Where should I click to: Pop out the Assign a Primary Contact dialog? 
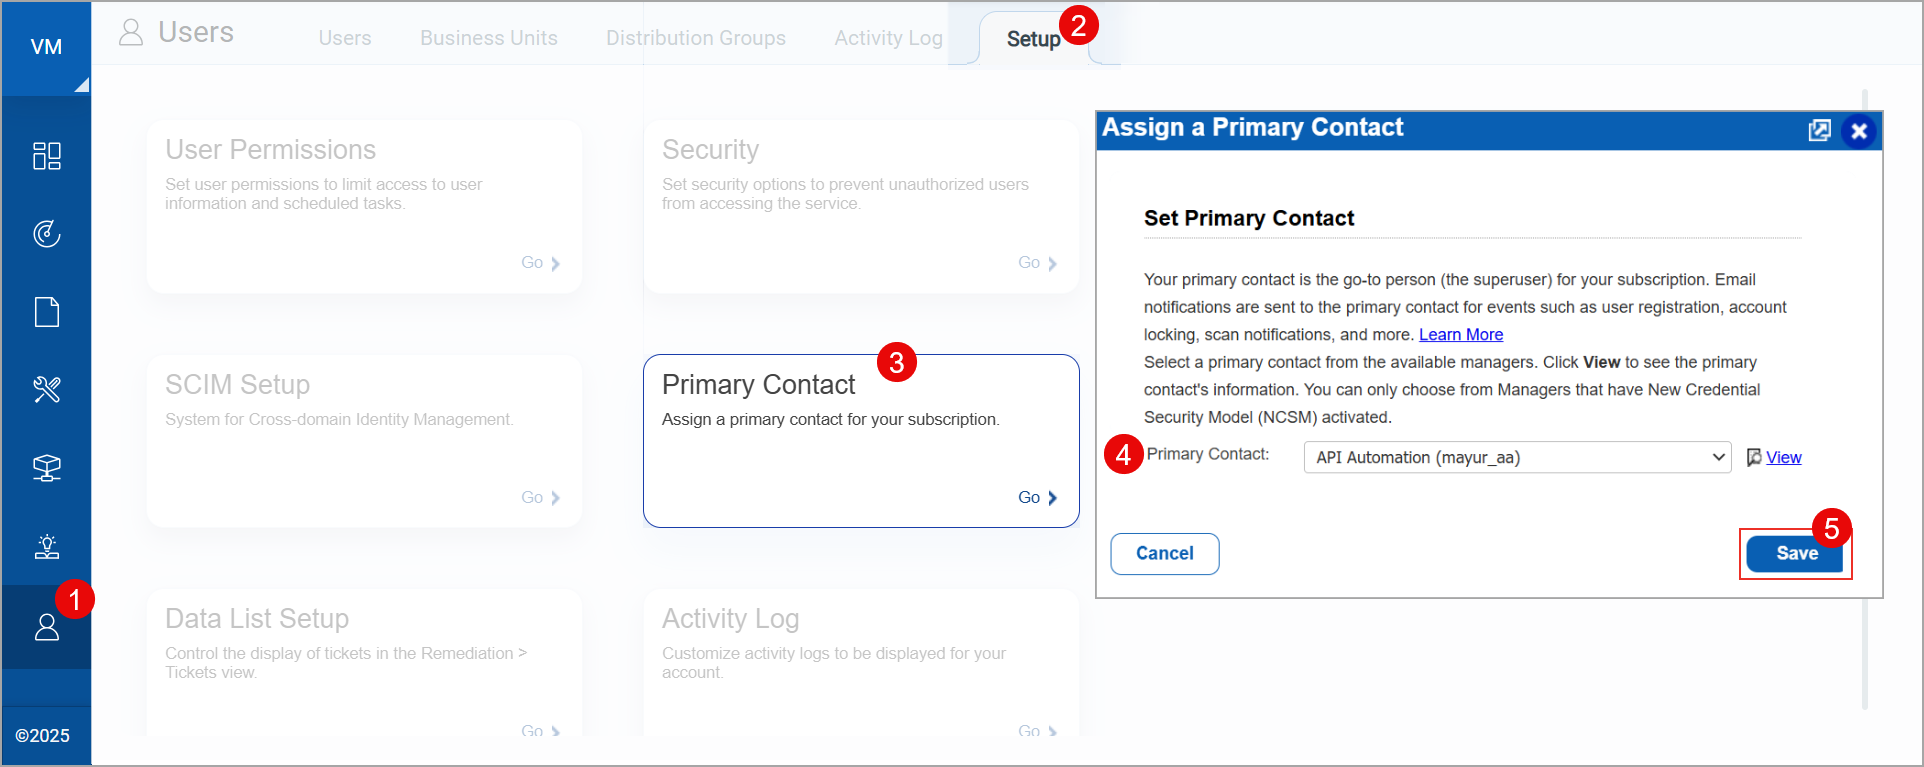[1820, 130]
